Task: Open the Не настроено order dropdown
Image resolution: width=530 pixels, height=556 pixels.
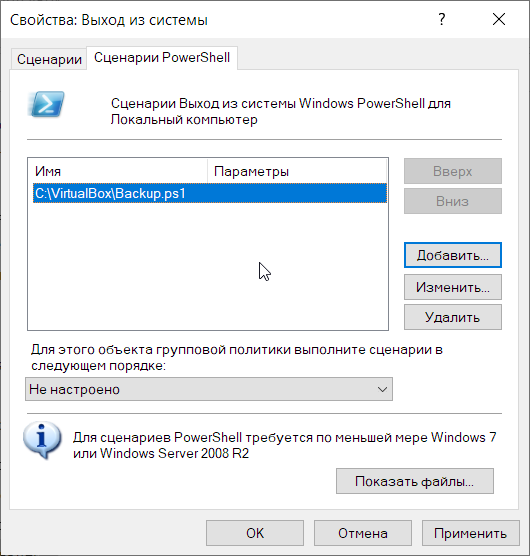Action: click(209, 389)
